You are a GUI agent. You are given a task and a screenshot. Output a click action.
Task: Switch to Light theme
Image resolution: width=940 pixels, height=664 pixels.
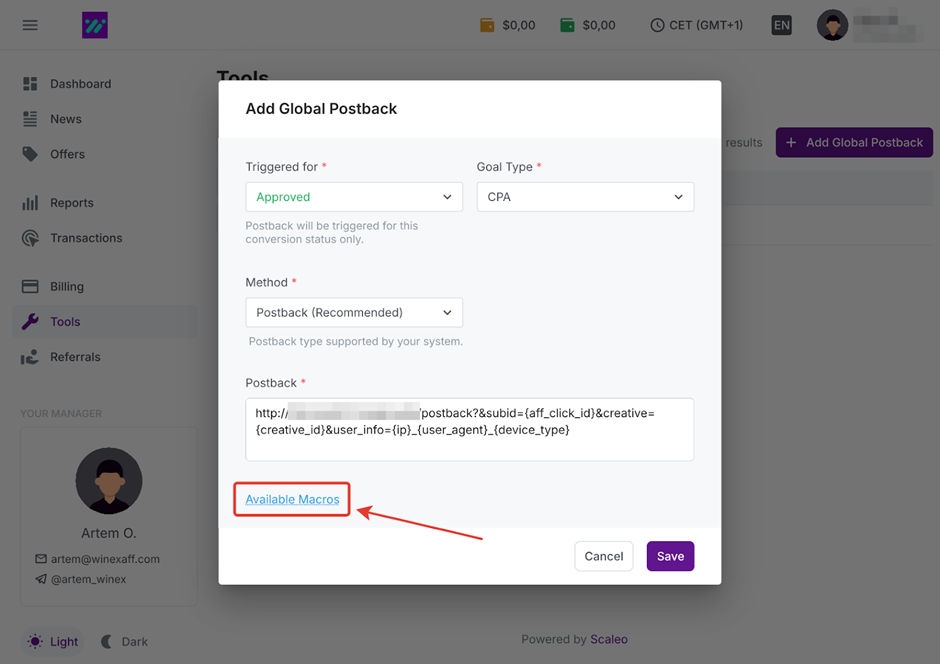point(52,642)
